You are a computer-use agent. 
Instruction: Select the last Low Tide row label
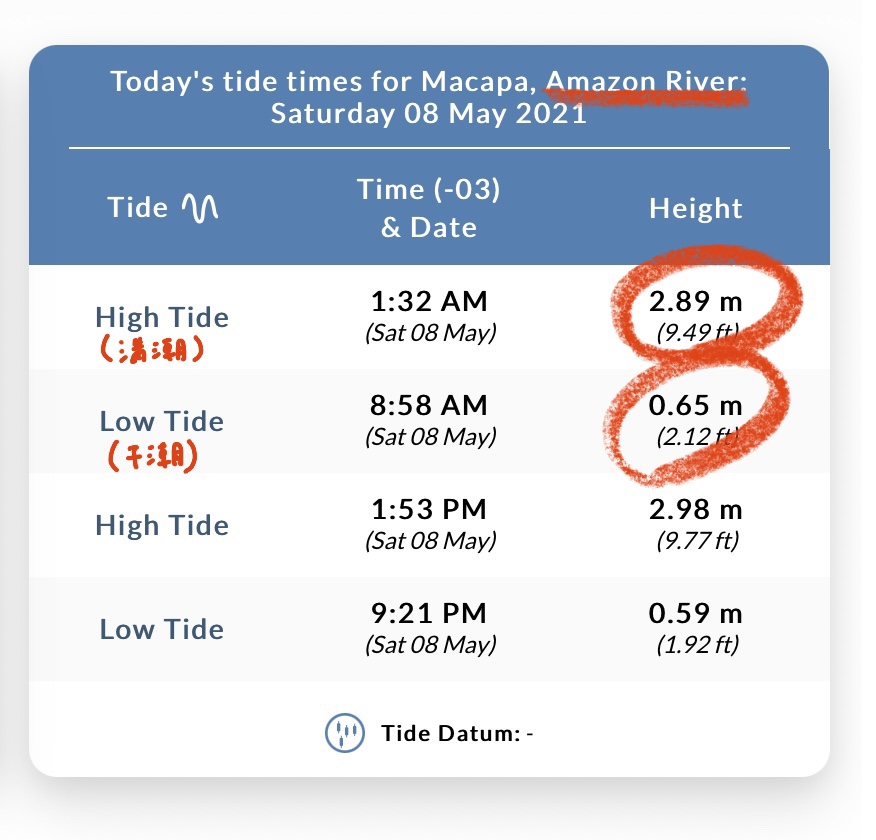pyautogui.click(x=162, y=629)
